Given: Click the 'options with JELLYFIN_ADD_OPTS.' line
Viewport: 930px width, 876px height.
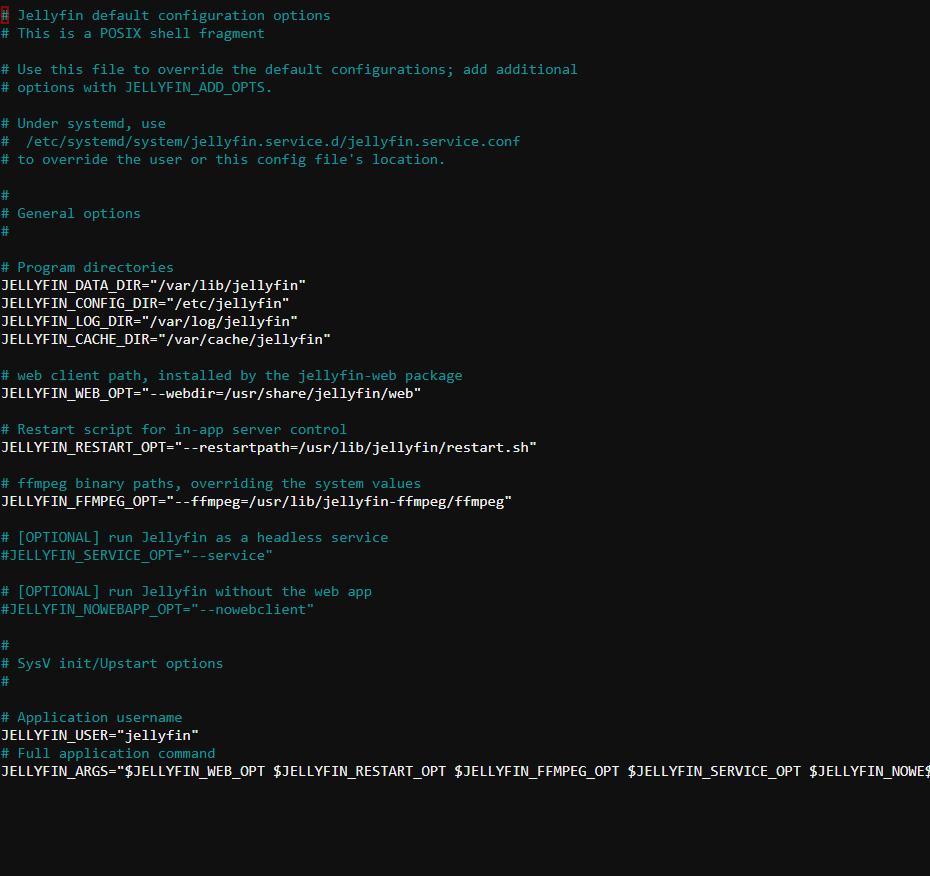Looking at the screenshot, I should (x=136, y=88).
